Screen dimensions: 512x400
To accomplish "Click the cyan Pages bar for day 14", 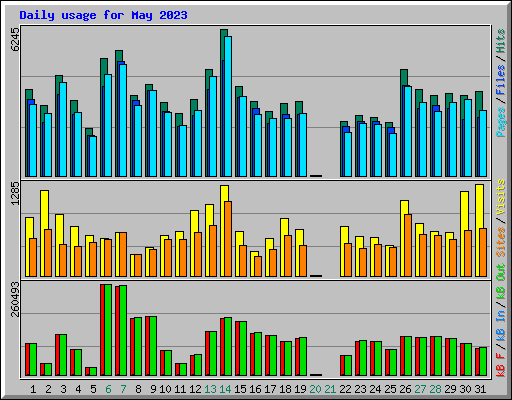I will [x=228, y=106].
